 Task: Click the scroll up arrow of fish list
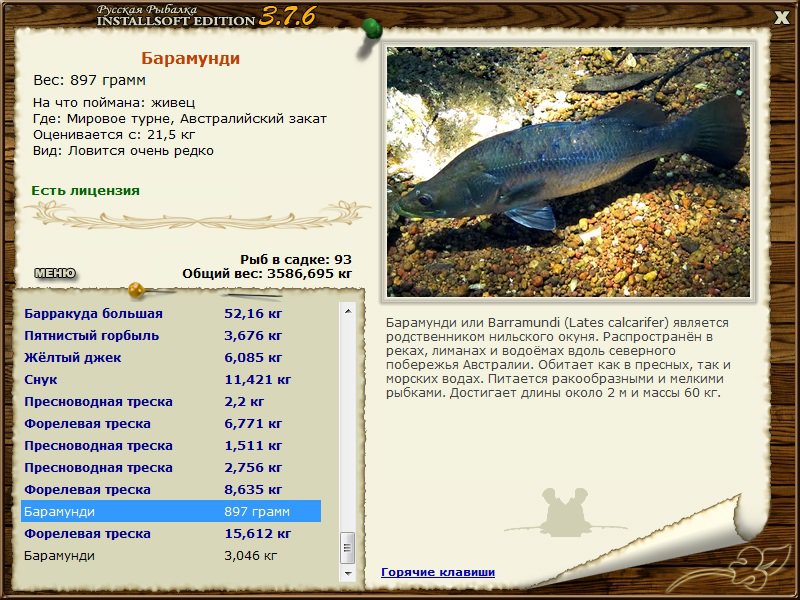[x=348, y=311]
